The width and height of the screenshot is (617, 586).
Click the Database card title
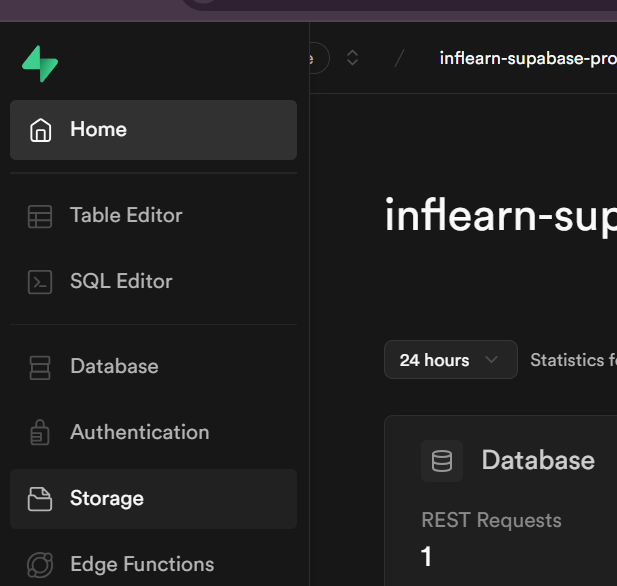pyautogui.click(x=538, y=461)
